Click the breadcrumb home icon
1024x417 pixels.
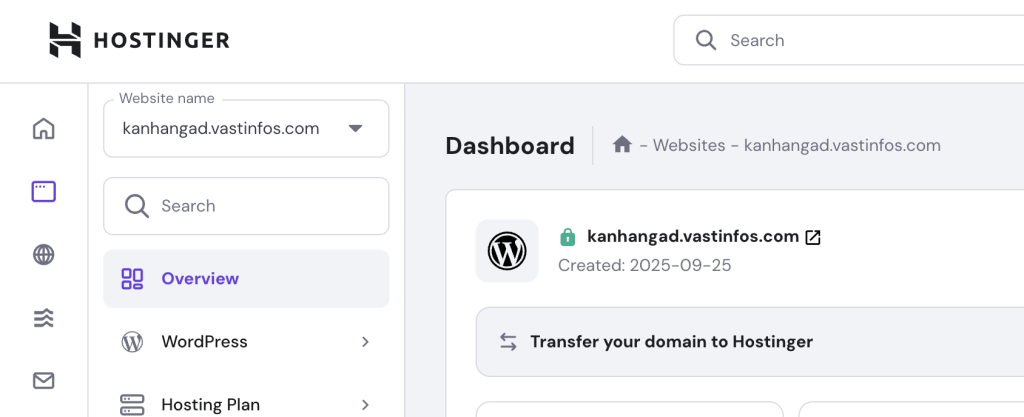pyautogui.click(x=622, y=145)
